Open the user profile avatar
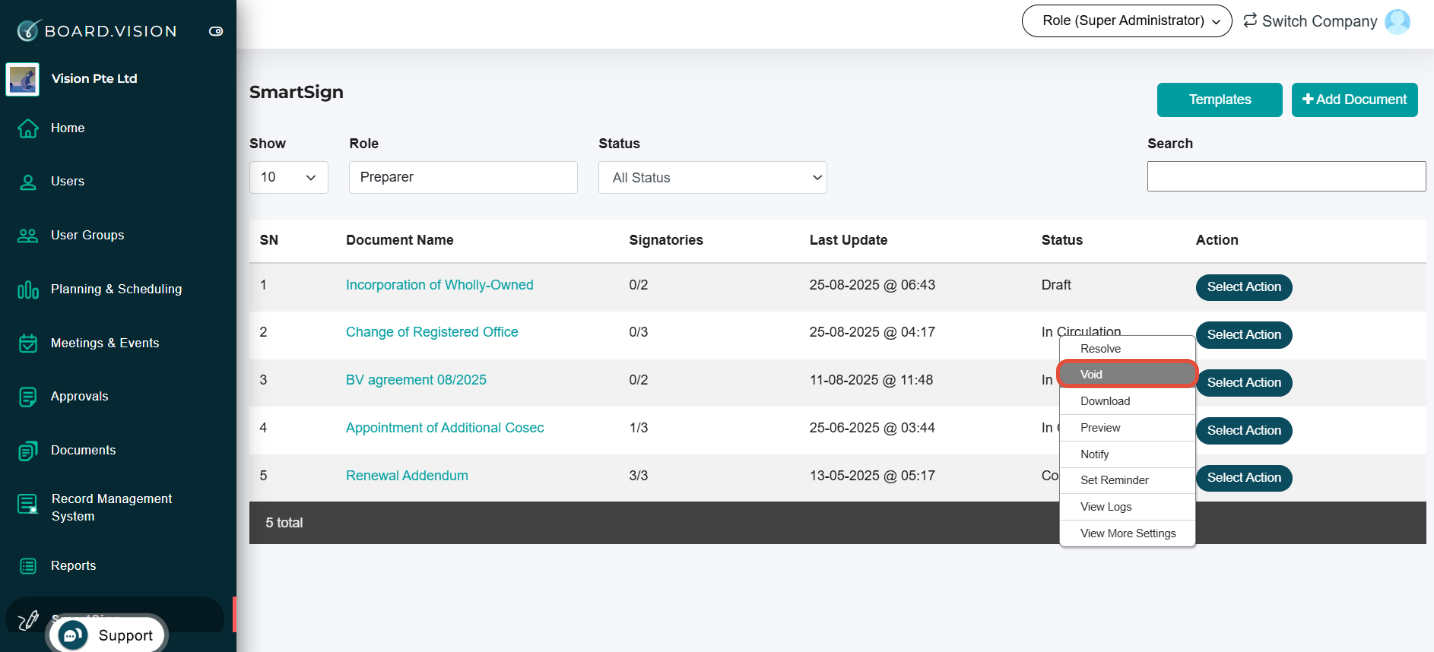Screen dimensions: 1434x652 (1397, 21)
